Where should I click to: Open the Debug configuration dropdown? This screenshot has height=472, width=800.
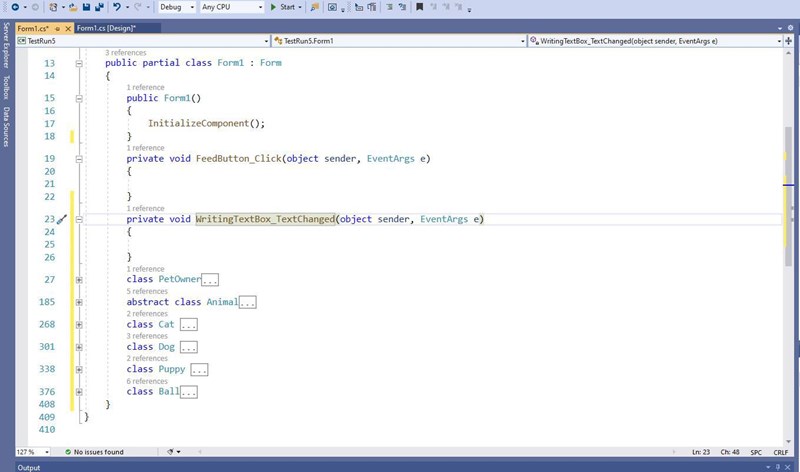point(176,7)
